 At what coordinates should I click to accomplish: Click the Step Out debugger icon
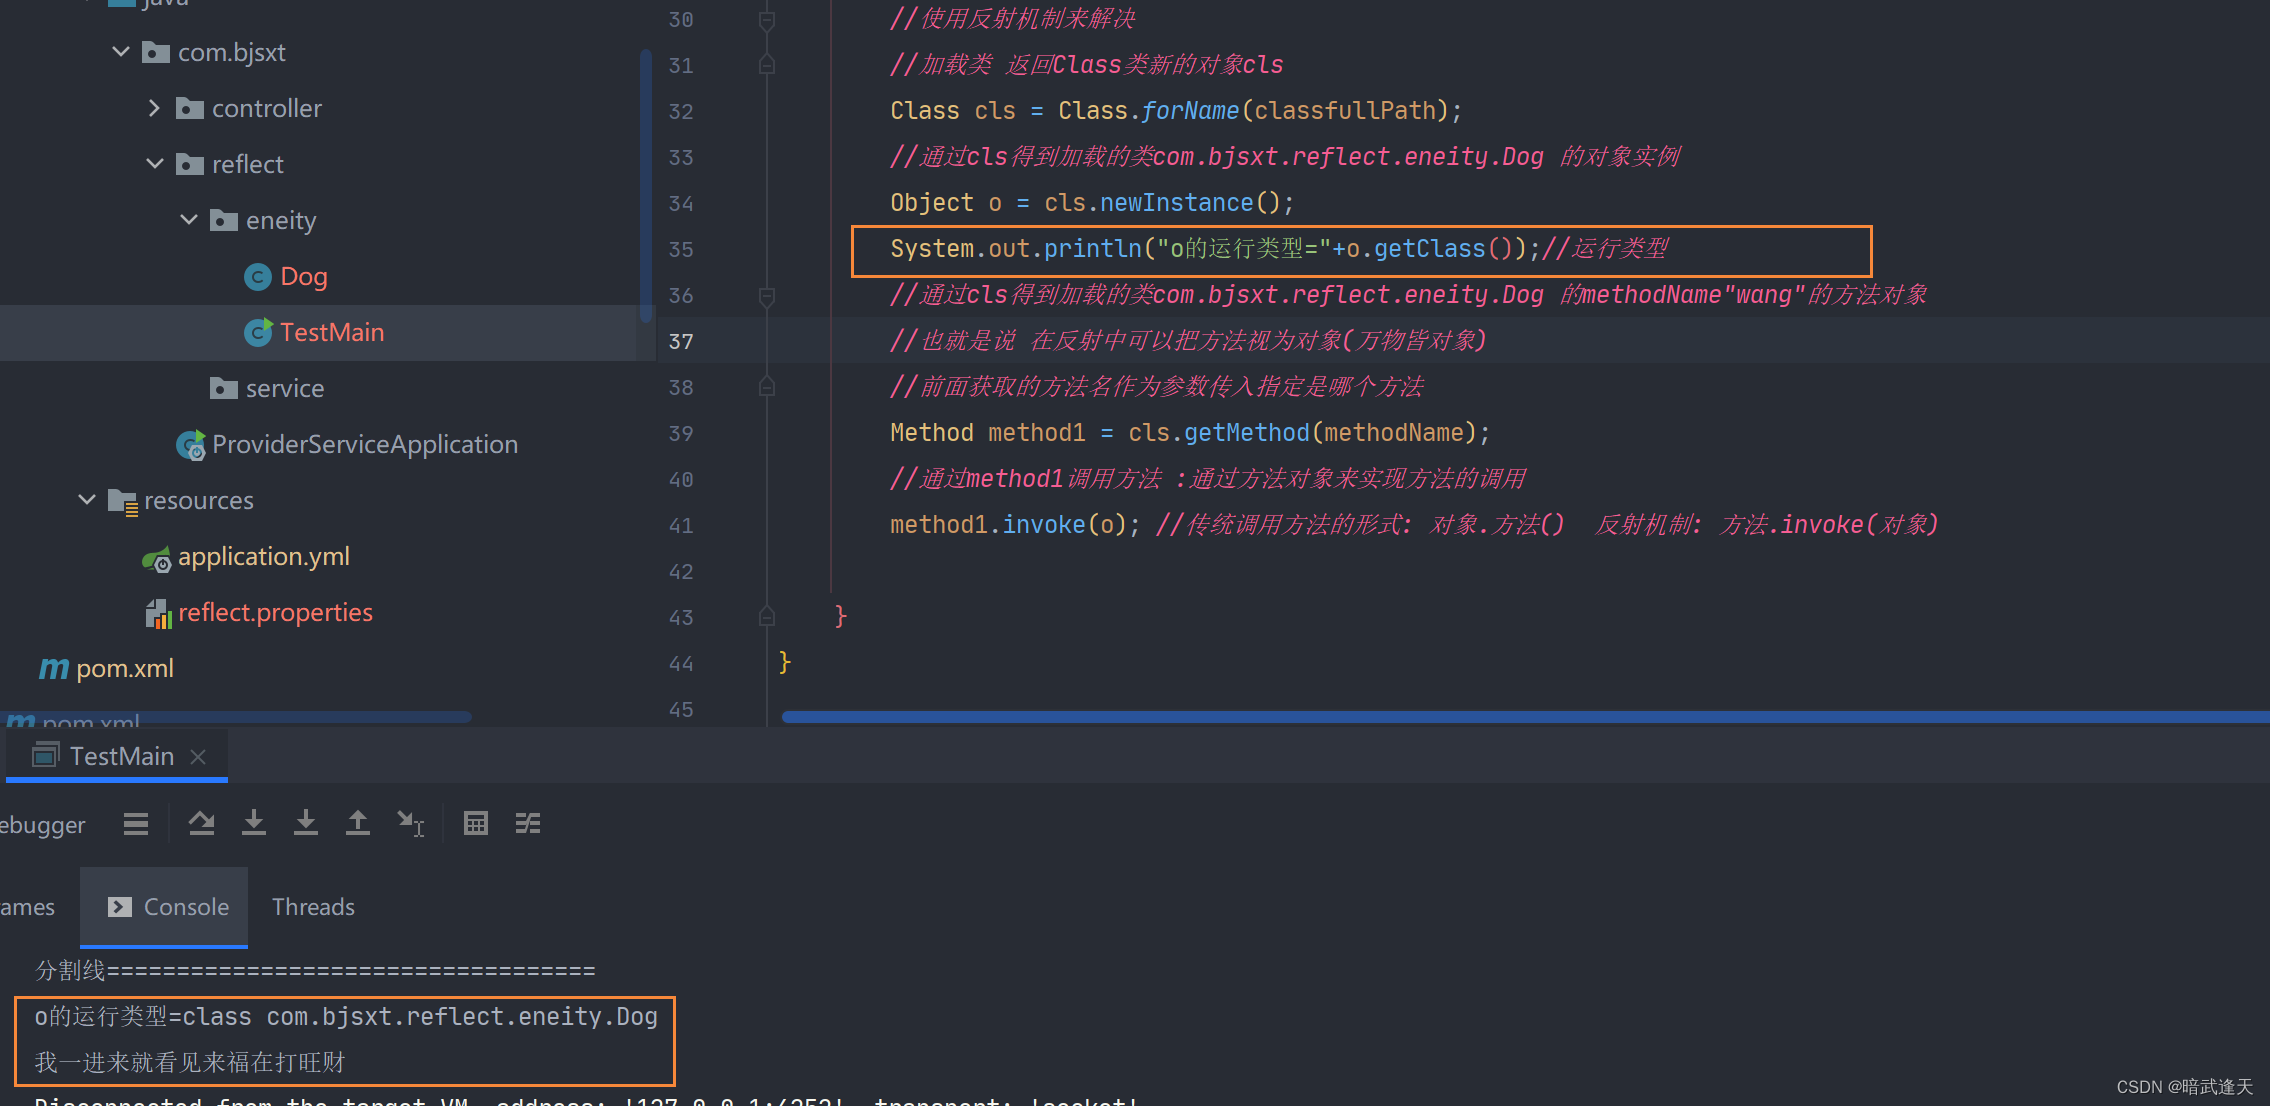pyautogui.click(x=357, y=823)
